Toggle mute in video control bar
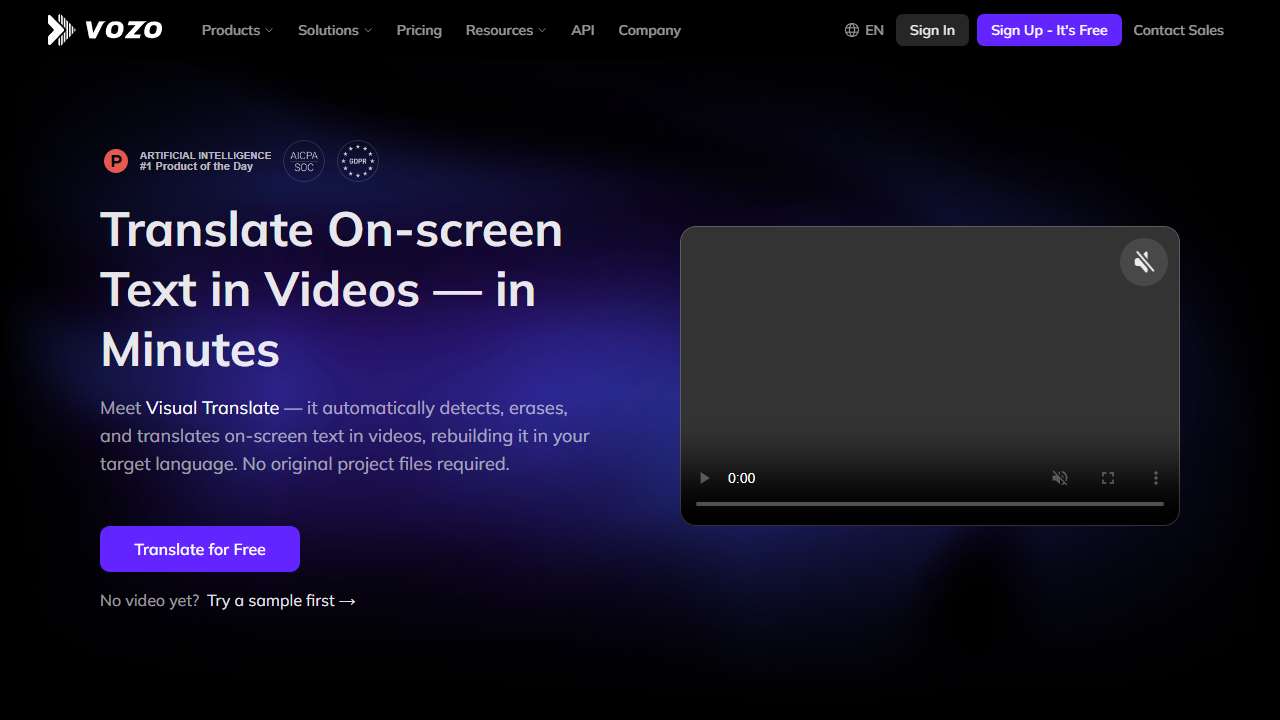 coord(1060,478)
